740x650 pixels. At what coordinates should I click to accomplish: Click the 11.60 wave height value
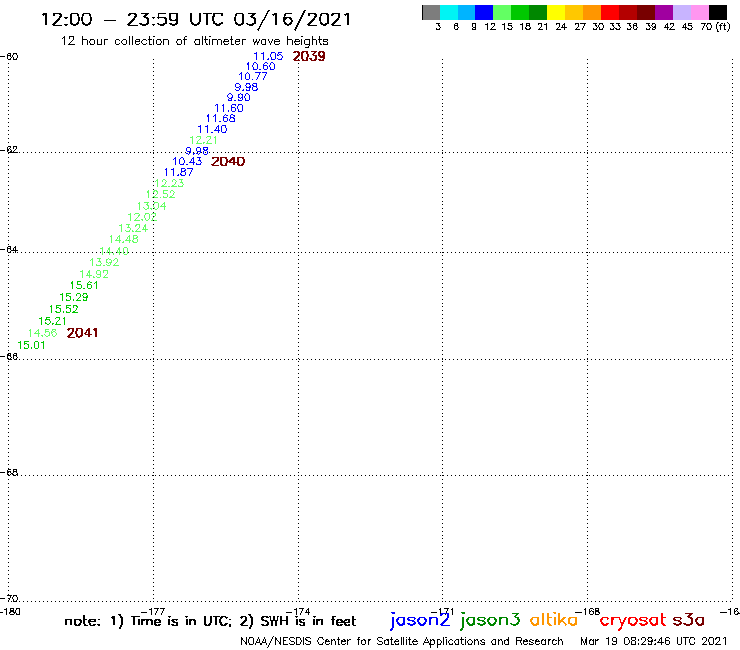[228, 108]
